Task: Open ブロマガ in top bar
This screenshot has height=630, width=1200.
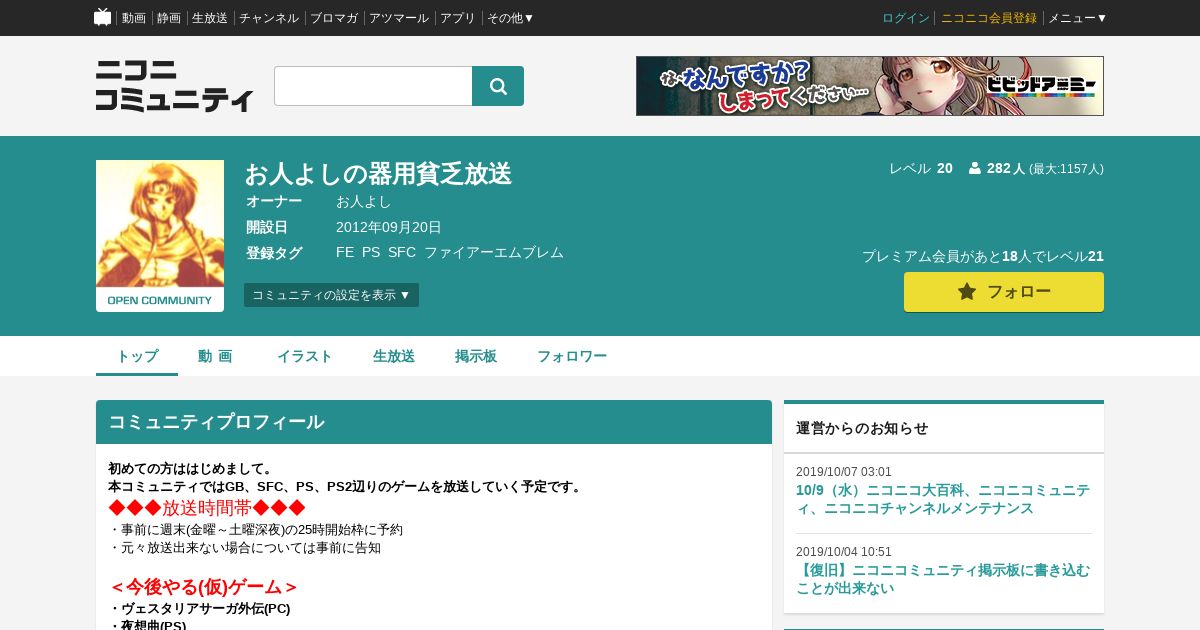Action: coord(334,18)
